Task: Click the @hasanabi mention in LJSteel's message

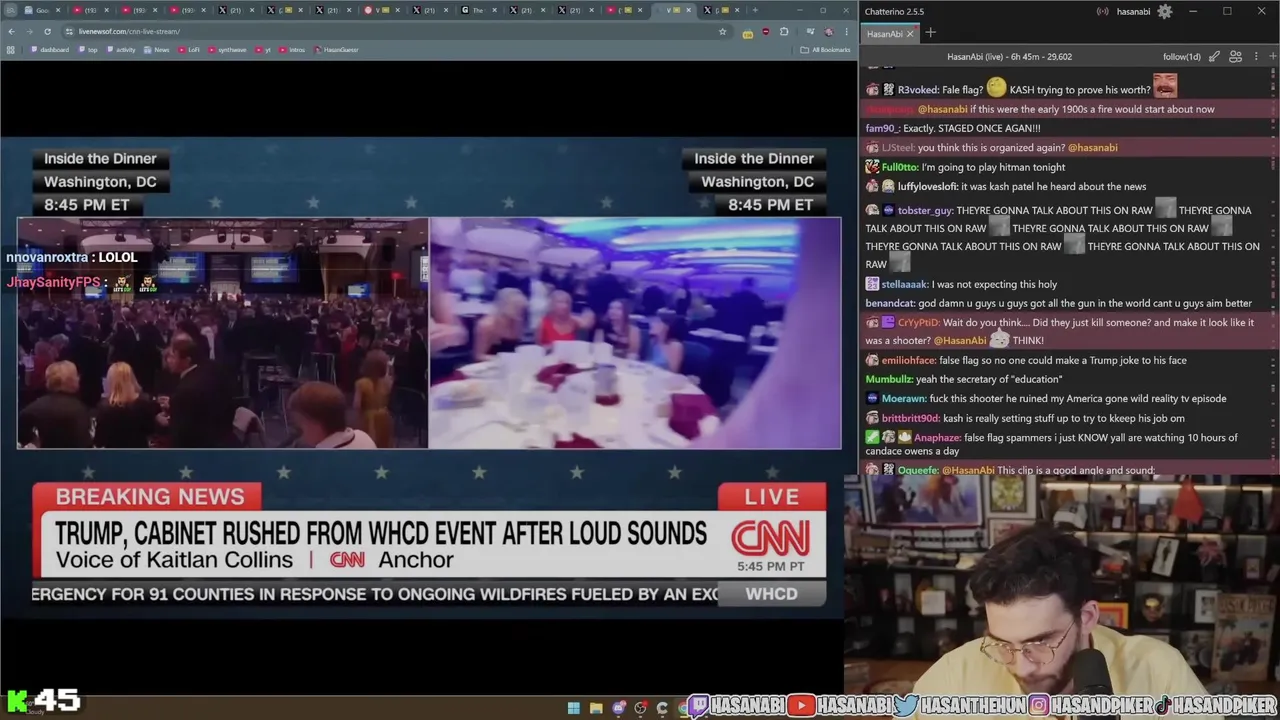Action: 1093,148
